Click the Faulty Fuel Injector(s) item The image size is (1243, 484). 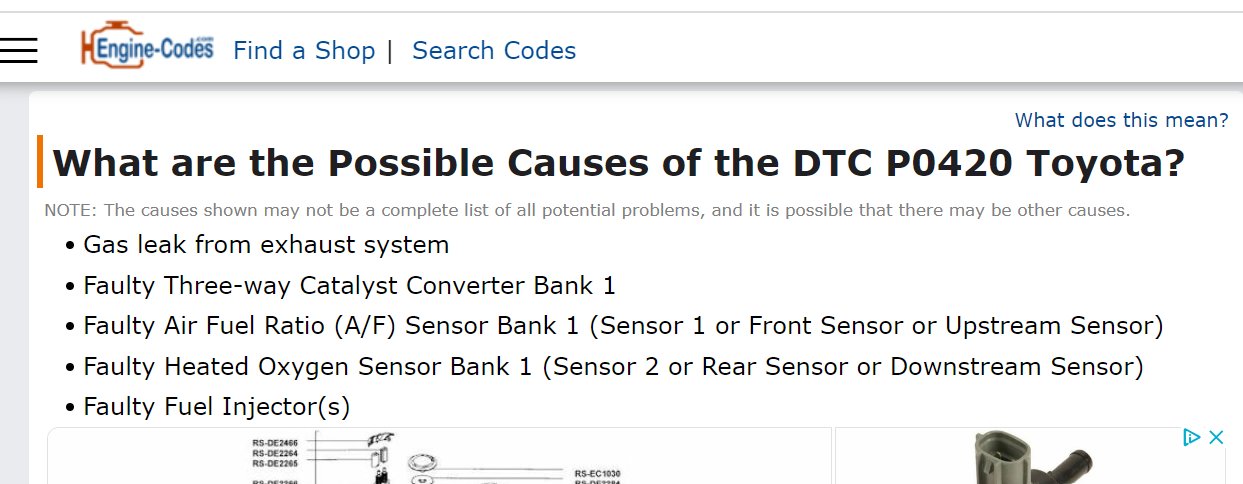pyautogui.click(x=216, y=407)
